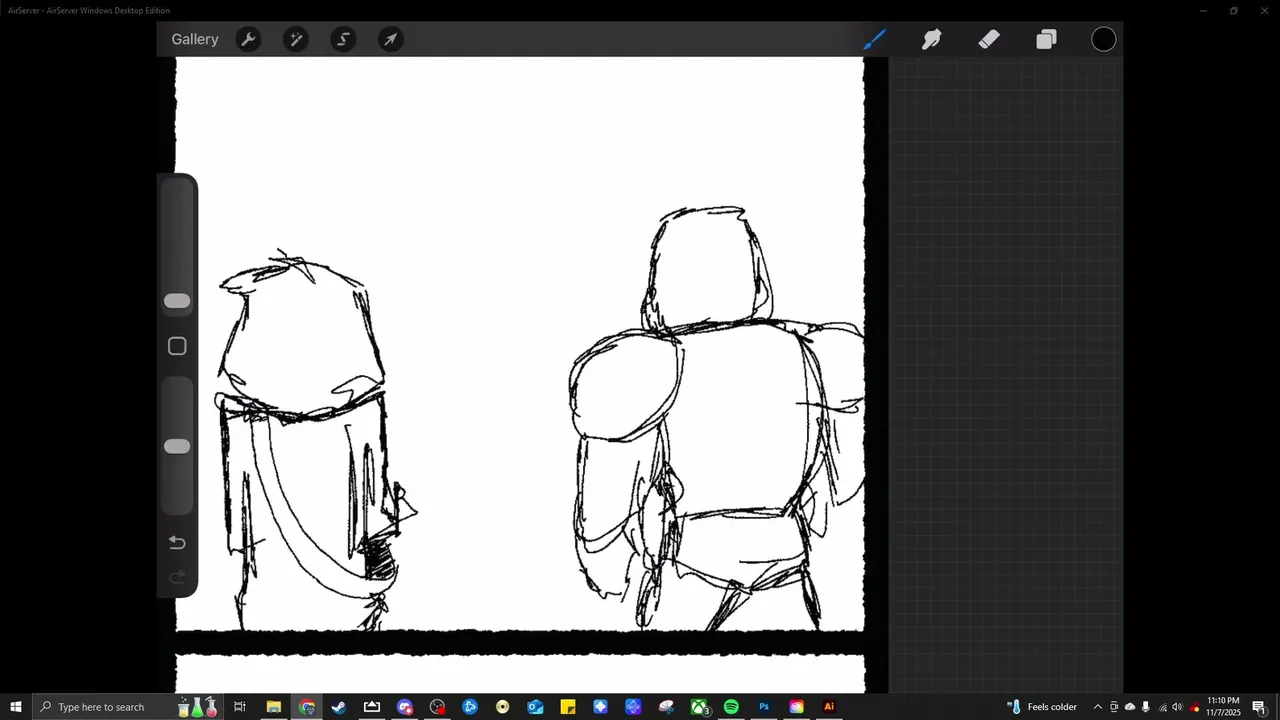This screenshot has height=720, width=1280.
Task: Open Task View on the taskbar
Action: 240,707
